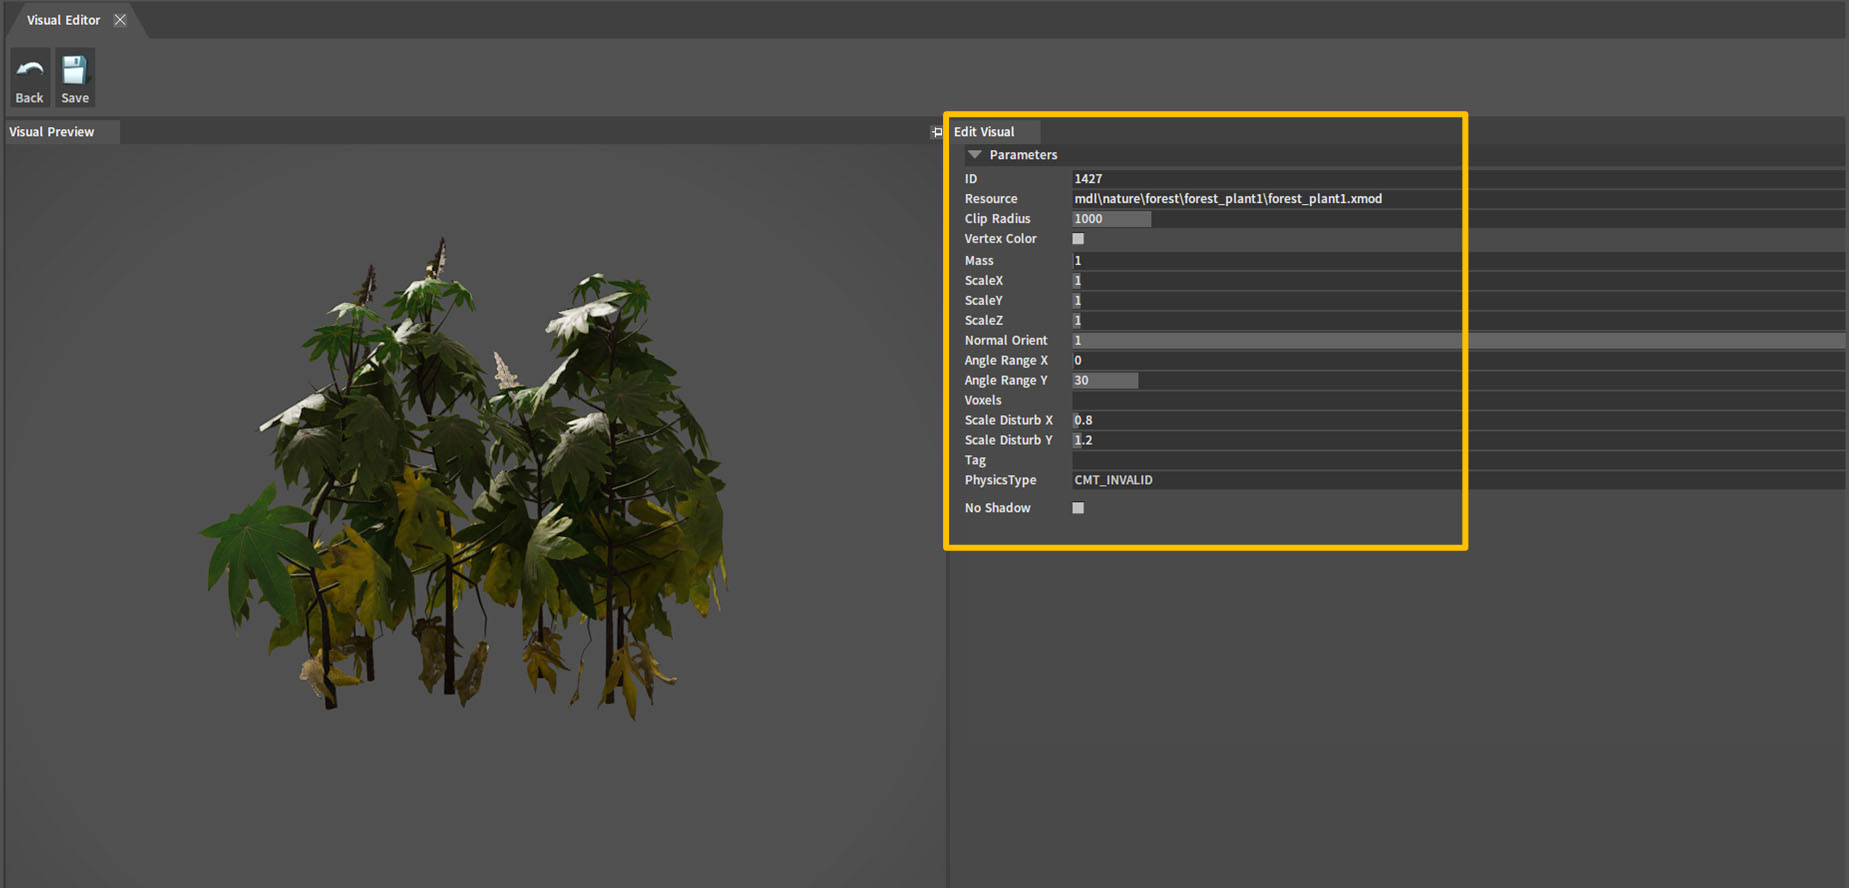Adjust the Clip Radius slider
The image size is (1849, 888).
point(1111,219)
